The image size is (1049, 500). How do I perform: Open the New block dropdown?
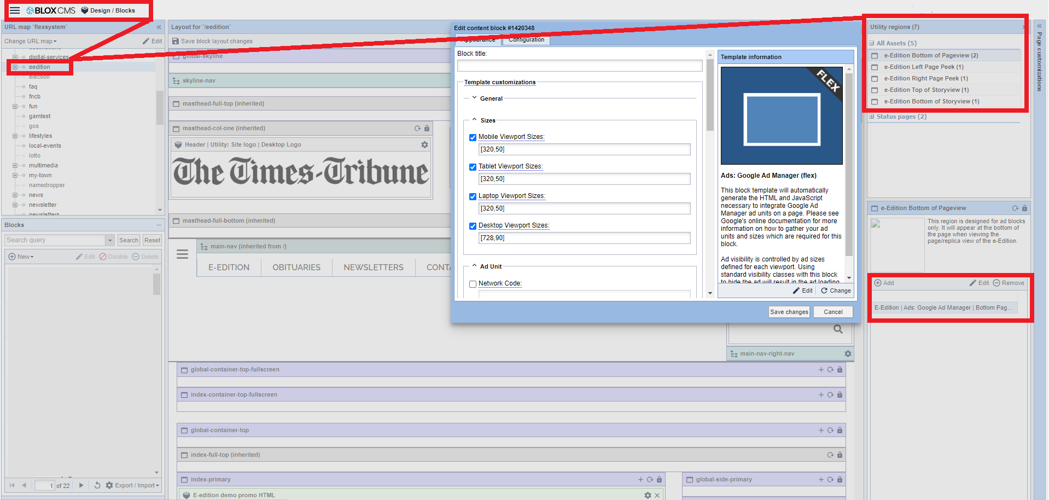[21, 257]
